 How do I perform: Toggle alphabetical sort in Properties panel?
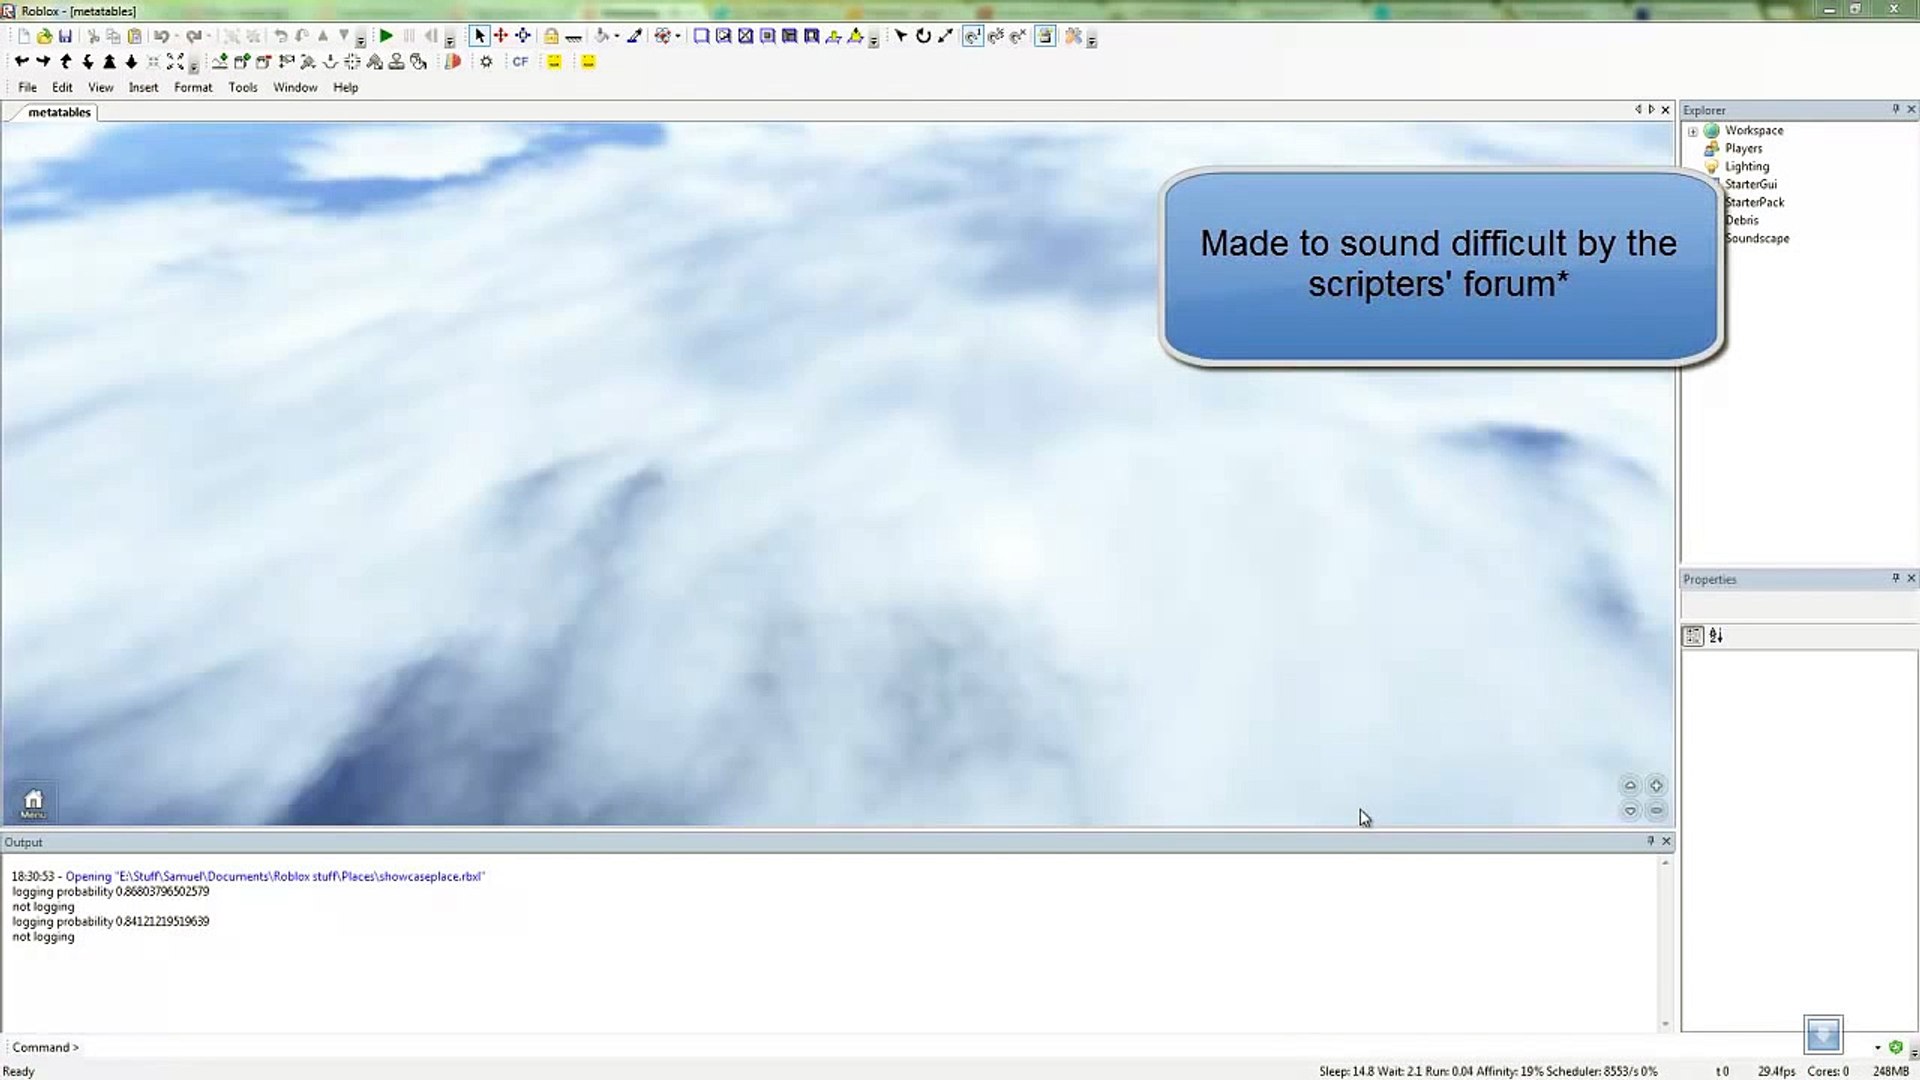1716,636
